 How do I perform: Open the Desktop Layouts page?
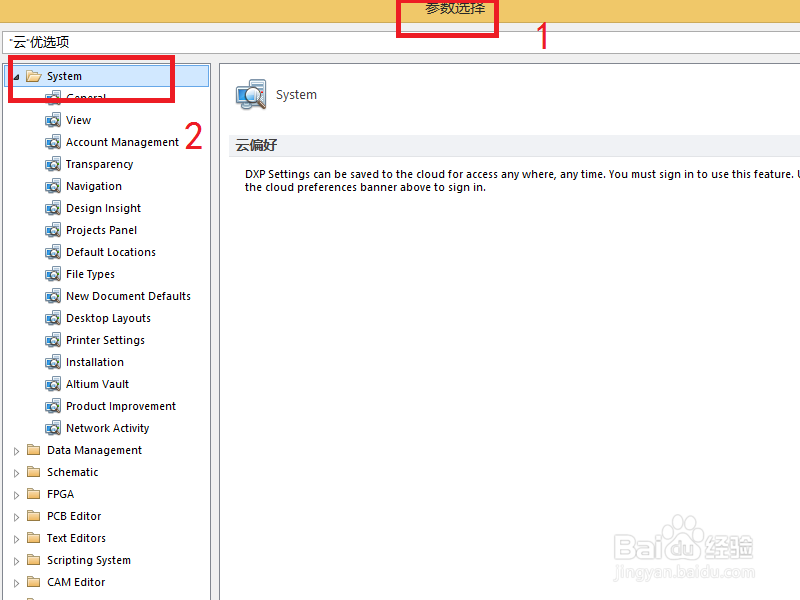coord(108,318)
